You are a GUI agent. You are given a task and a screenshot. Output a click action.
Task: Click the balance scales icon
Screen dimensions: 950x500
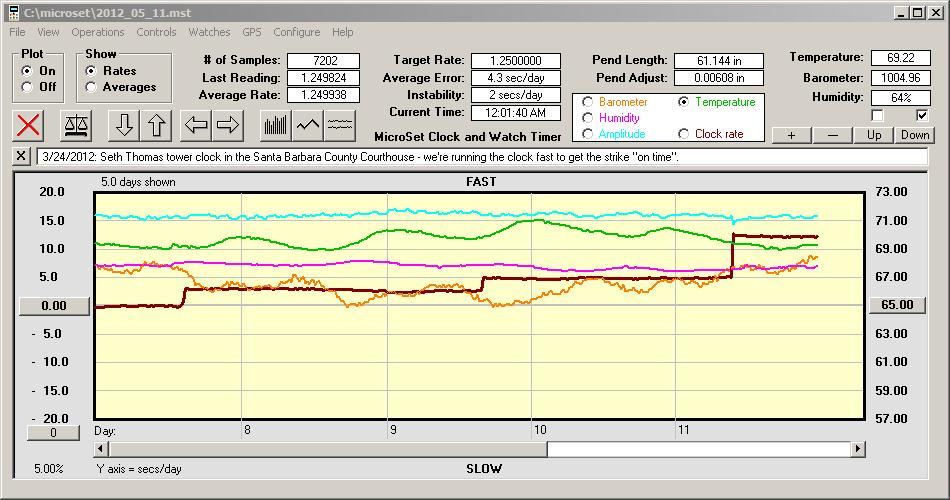(x=75, y=125)
